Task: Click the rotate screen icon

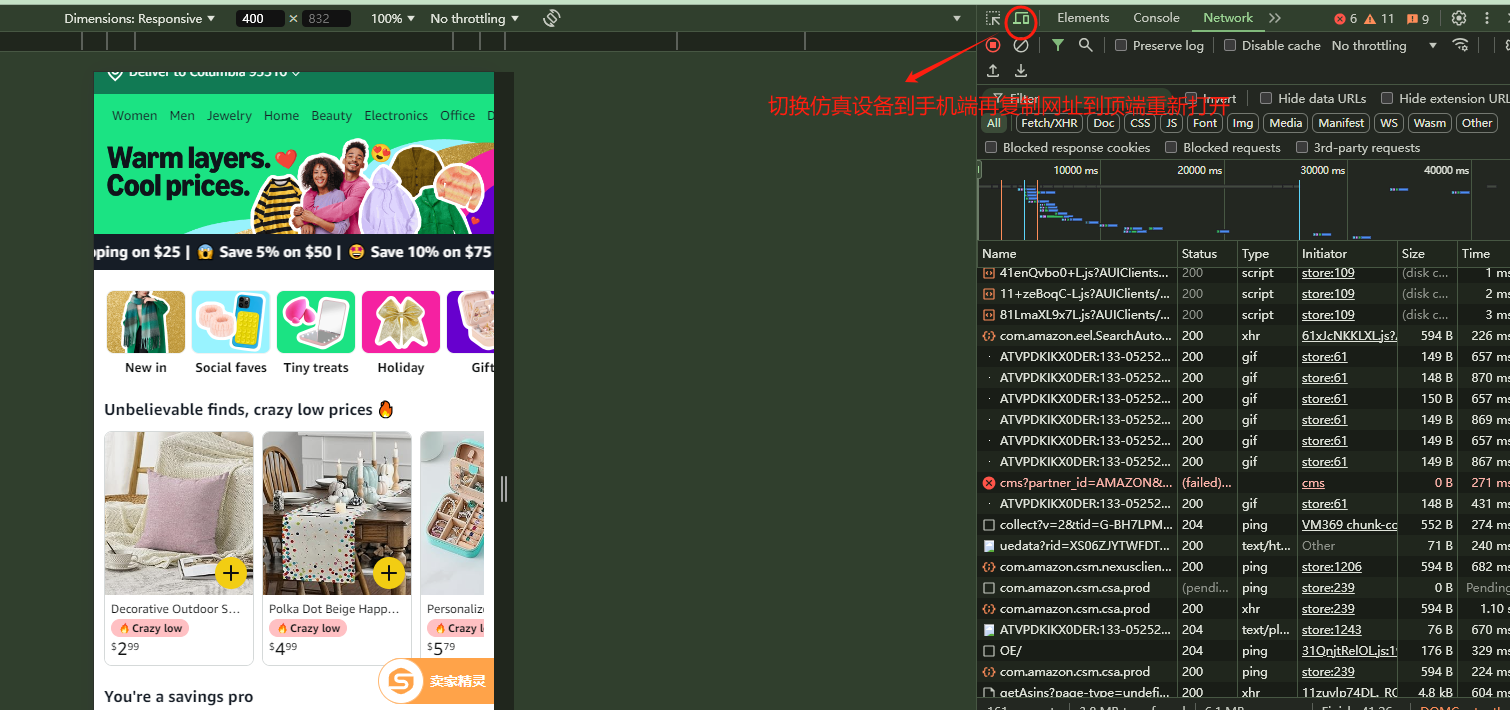Action: pos(551,18)
